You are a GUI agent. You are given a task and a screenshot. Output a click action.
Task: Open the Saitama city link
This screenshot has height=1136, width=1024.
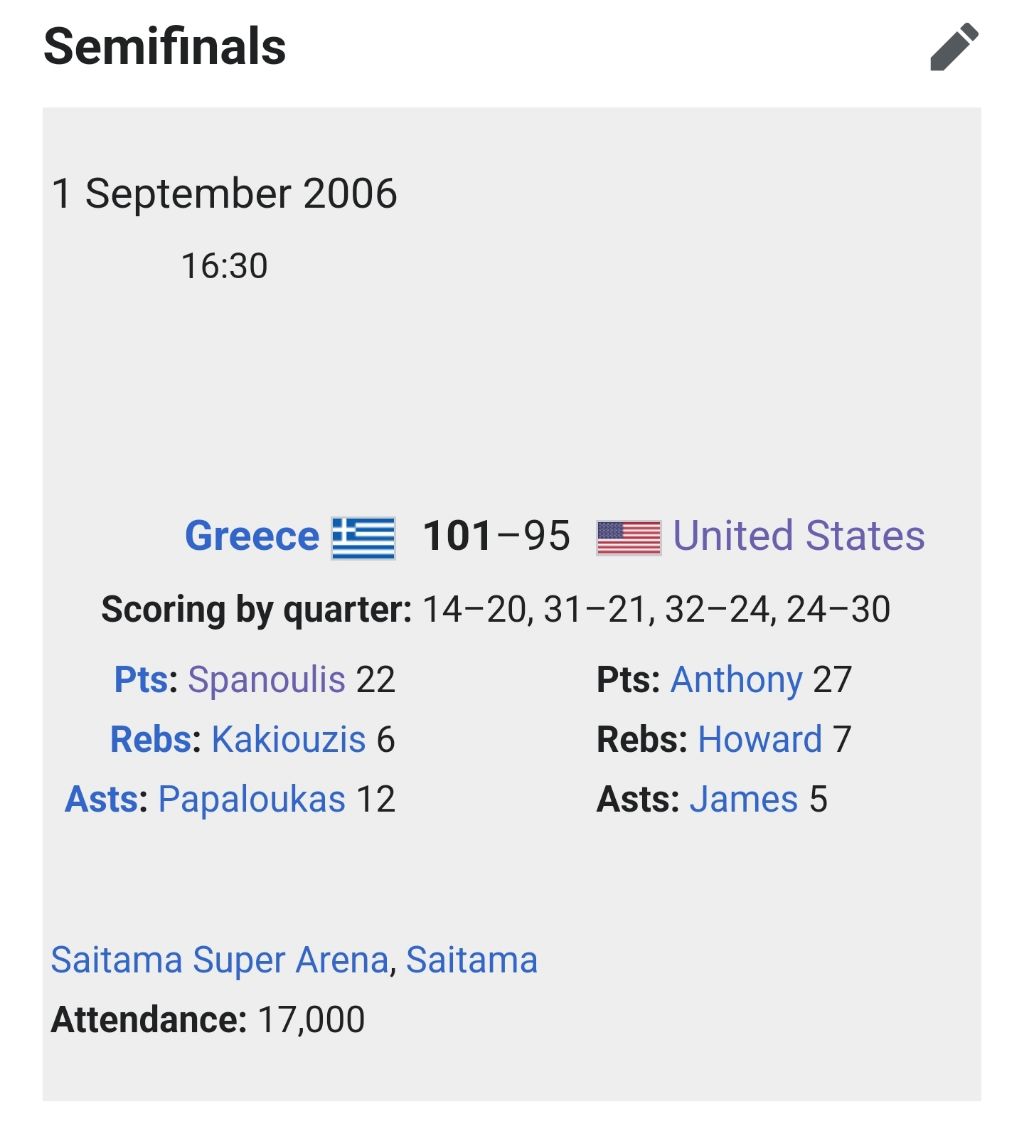(471, 960)
